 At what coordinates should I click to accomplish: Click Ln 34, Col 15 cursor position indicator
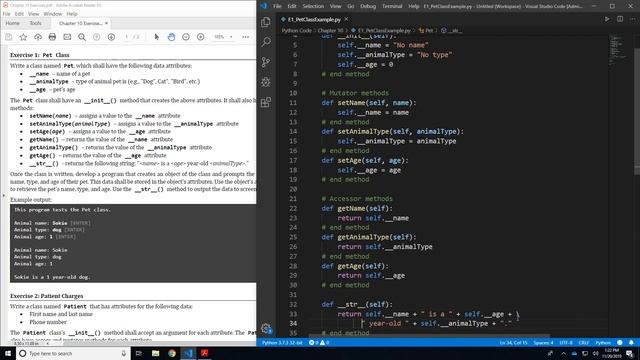point(513,342)
